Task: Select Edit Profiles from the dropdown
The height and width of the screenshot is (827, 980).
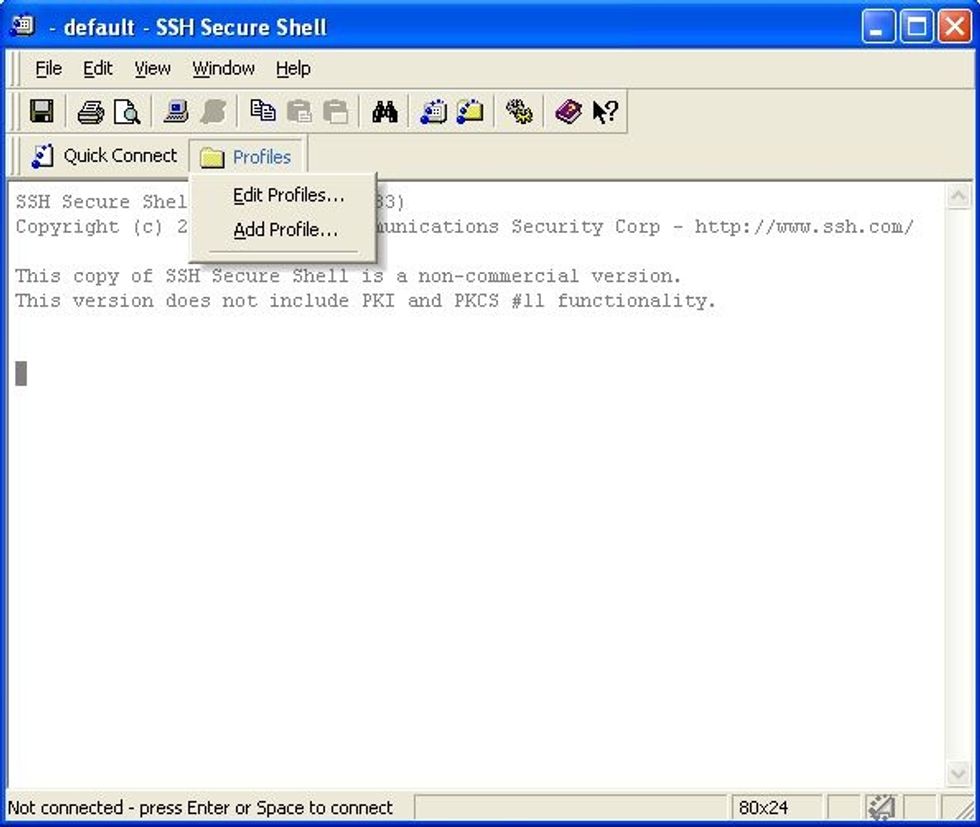Action: (x=288, y=196)
